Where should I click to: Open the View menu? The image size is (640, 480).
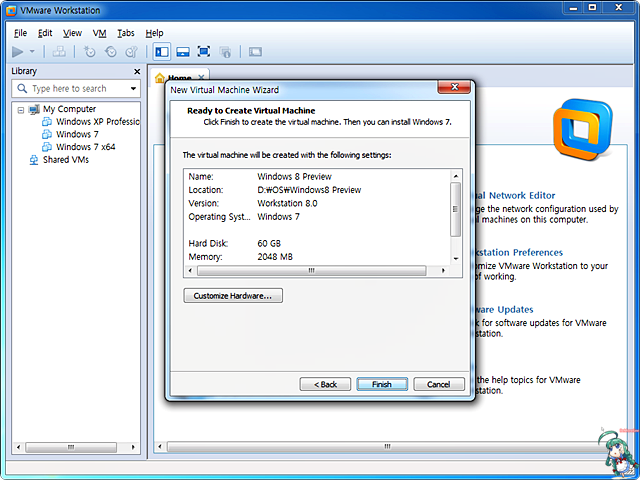(x=72, y=33)
